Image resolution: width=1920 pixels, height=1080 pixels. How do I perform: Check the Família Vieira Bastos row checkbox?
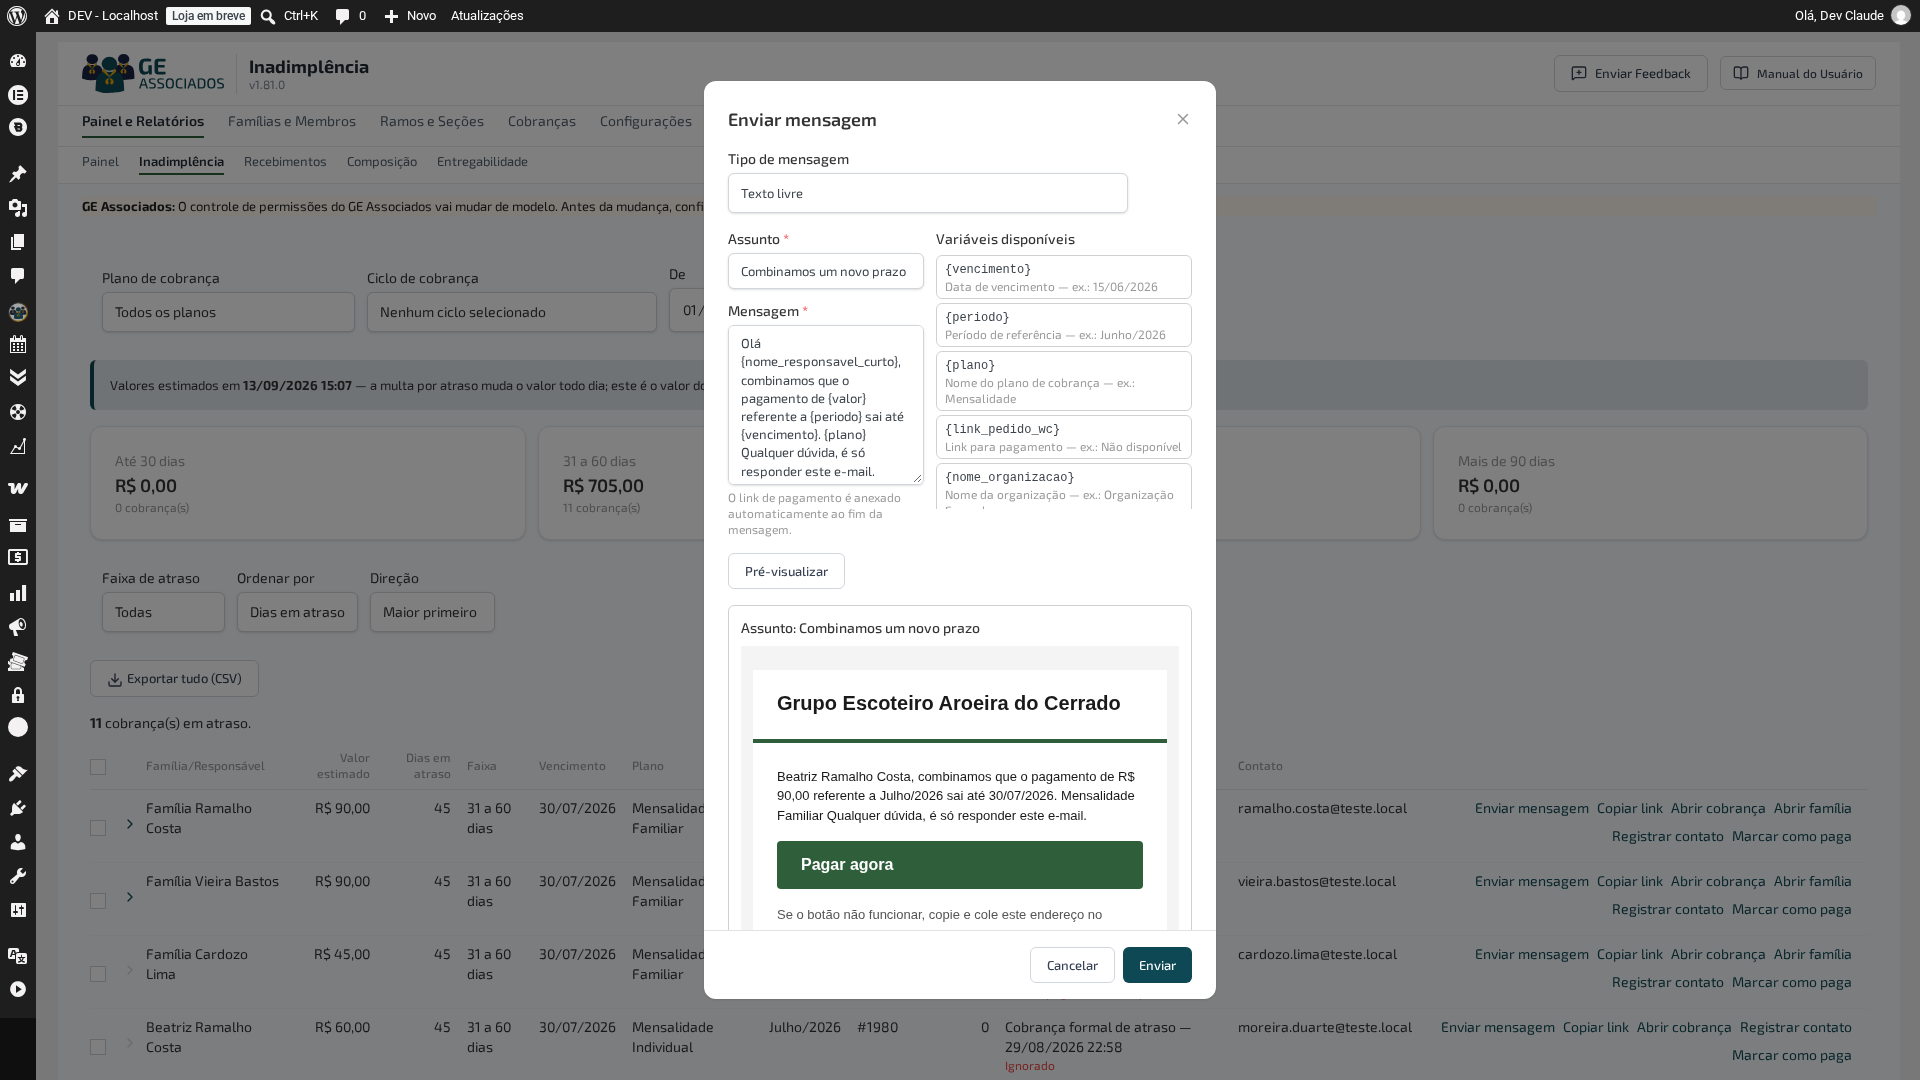[x=98, y=901]
